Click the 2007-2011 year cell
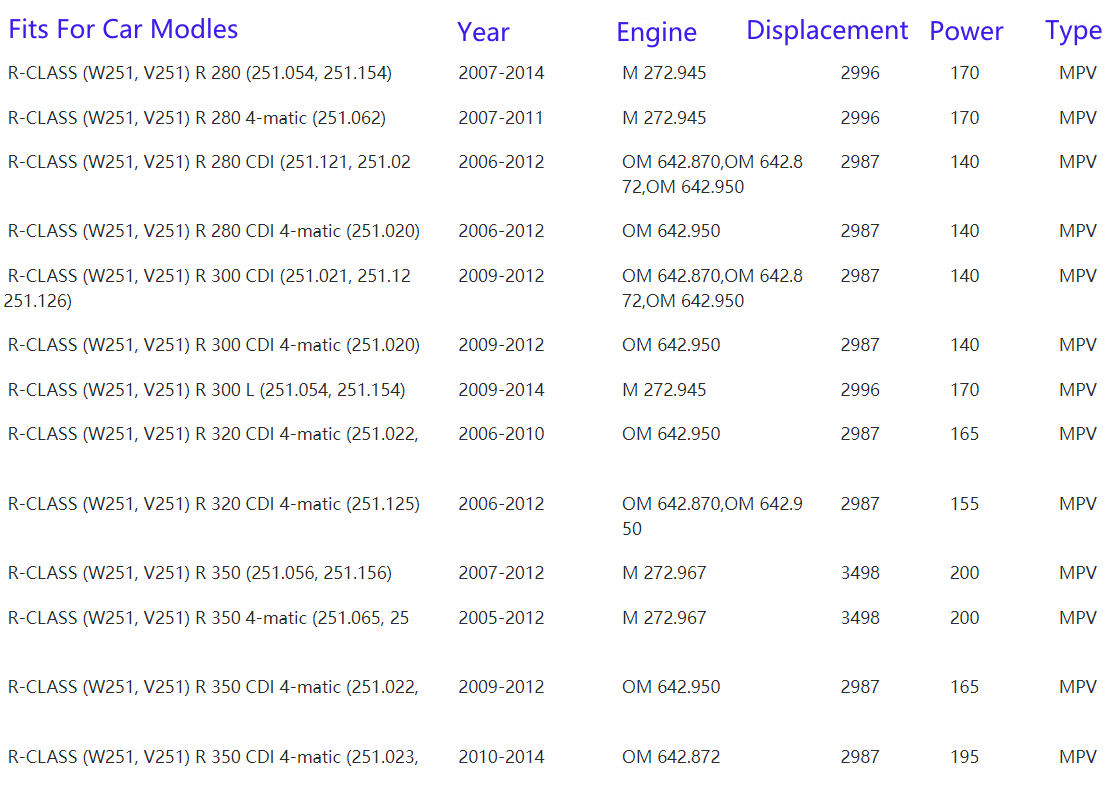Viewport: 1117px width, 786px height. pyautogui.click(x=501, y=118)
